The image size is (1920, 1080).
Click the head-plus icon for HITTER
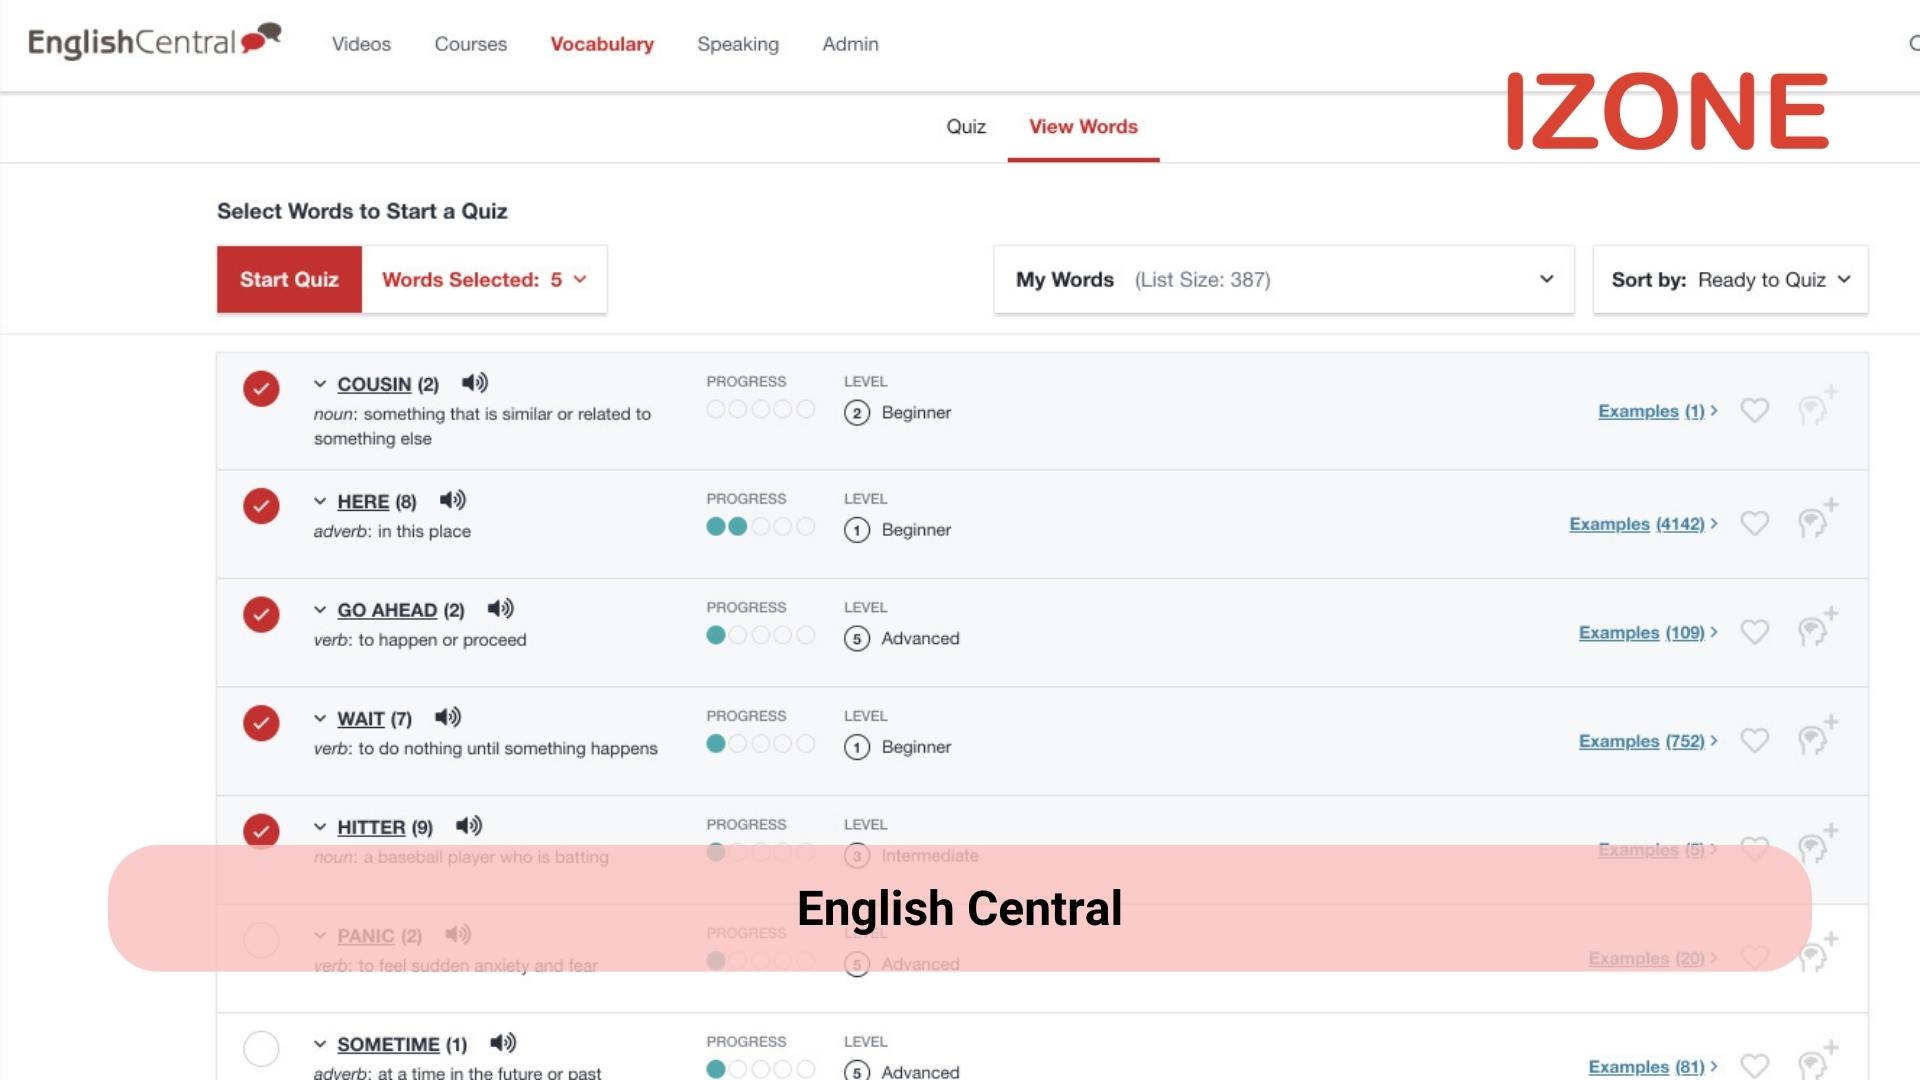point(1817,843)
